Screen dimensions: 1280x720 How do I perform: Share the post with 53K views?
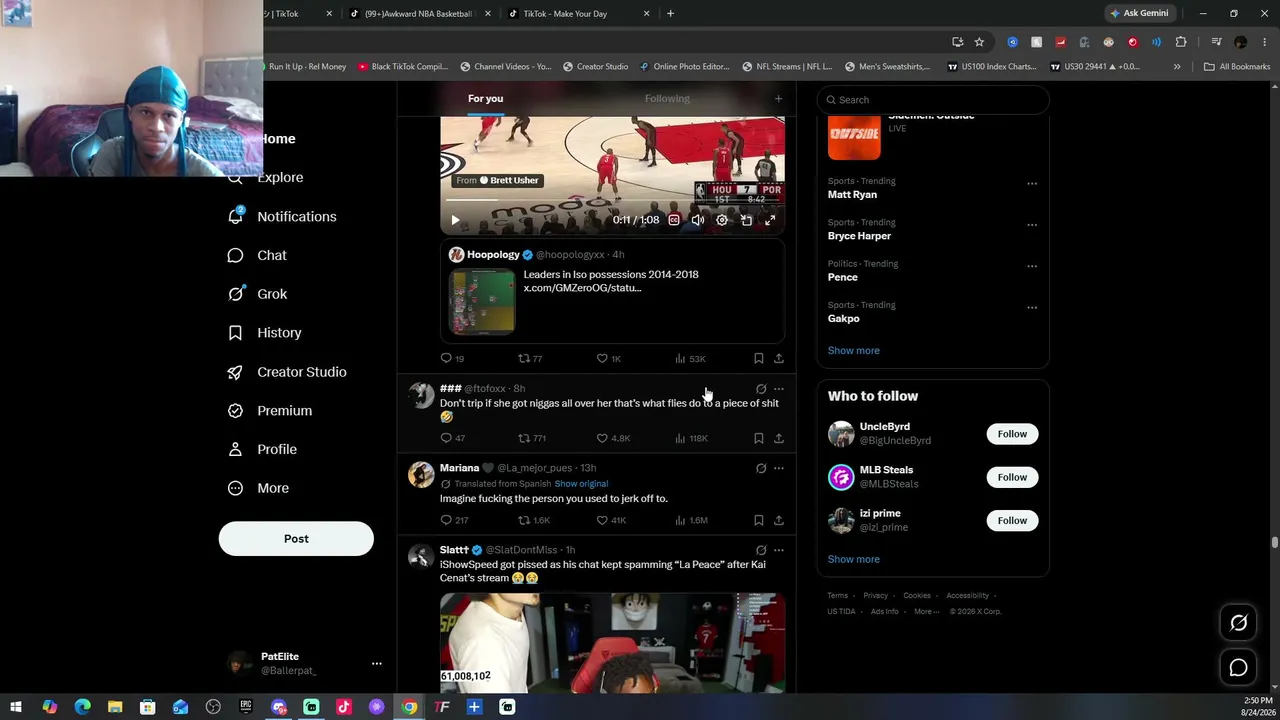coord(779,358)
